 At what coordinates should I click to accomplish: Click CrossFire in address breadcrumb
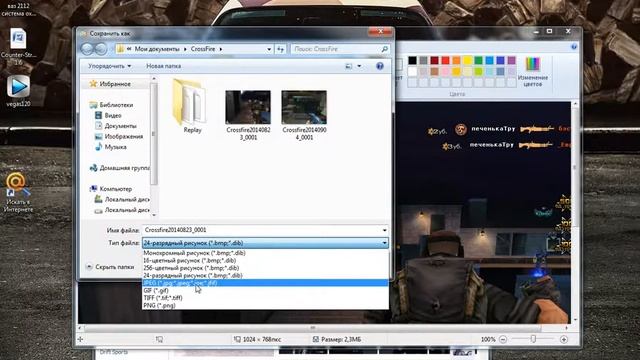[203, 49]
